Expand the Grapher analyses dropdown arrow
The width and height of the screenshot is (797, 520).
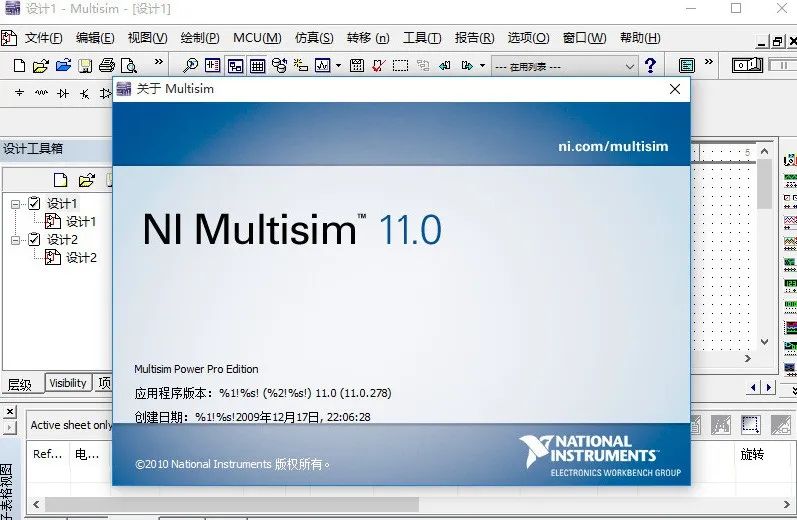[338, 66]
